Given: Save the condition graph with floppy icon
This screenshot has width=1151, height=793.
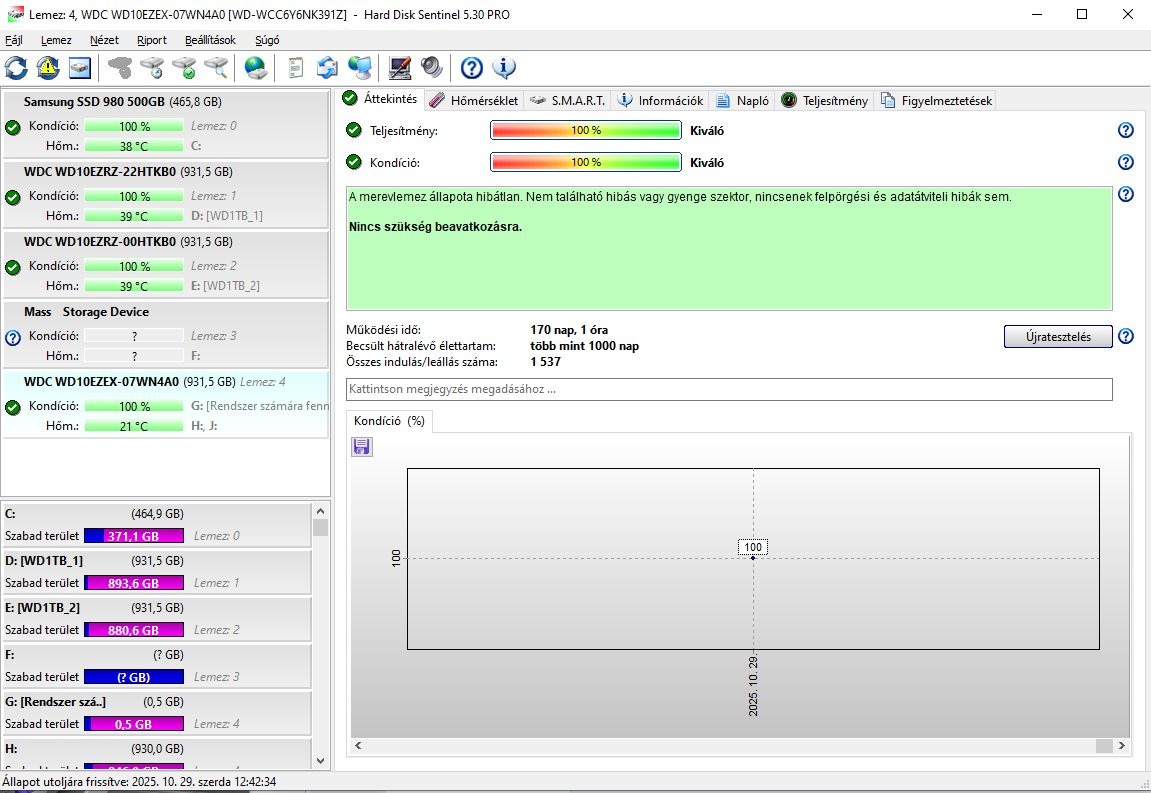Looking at the screenshot, I should 361,446.
